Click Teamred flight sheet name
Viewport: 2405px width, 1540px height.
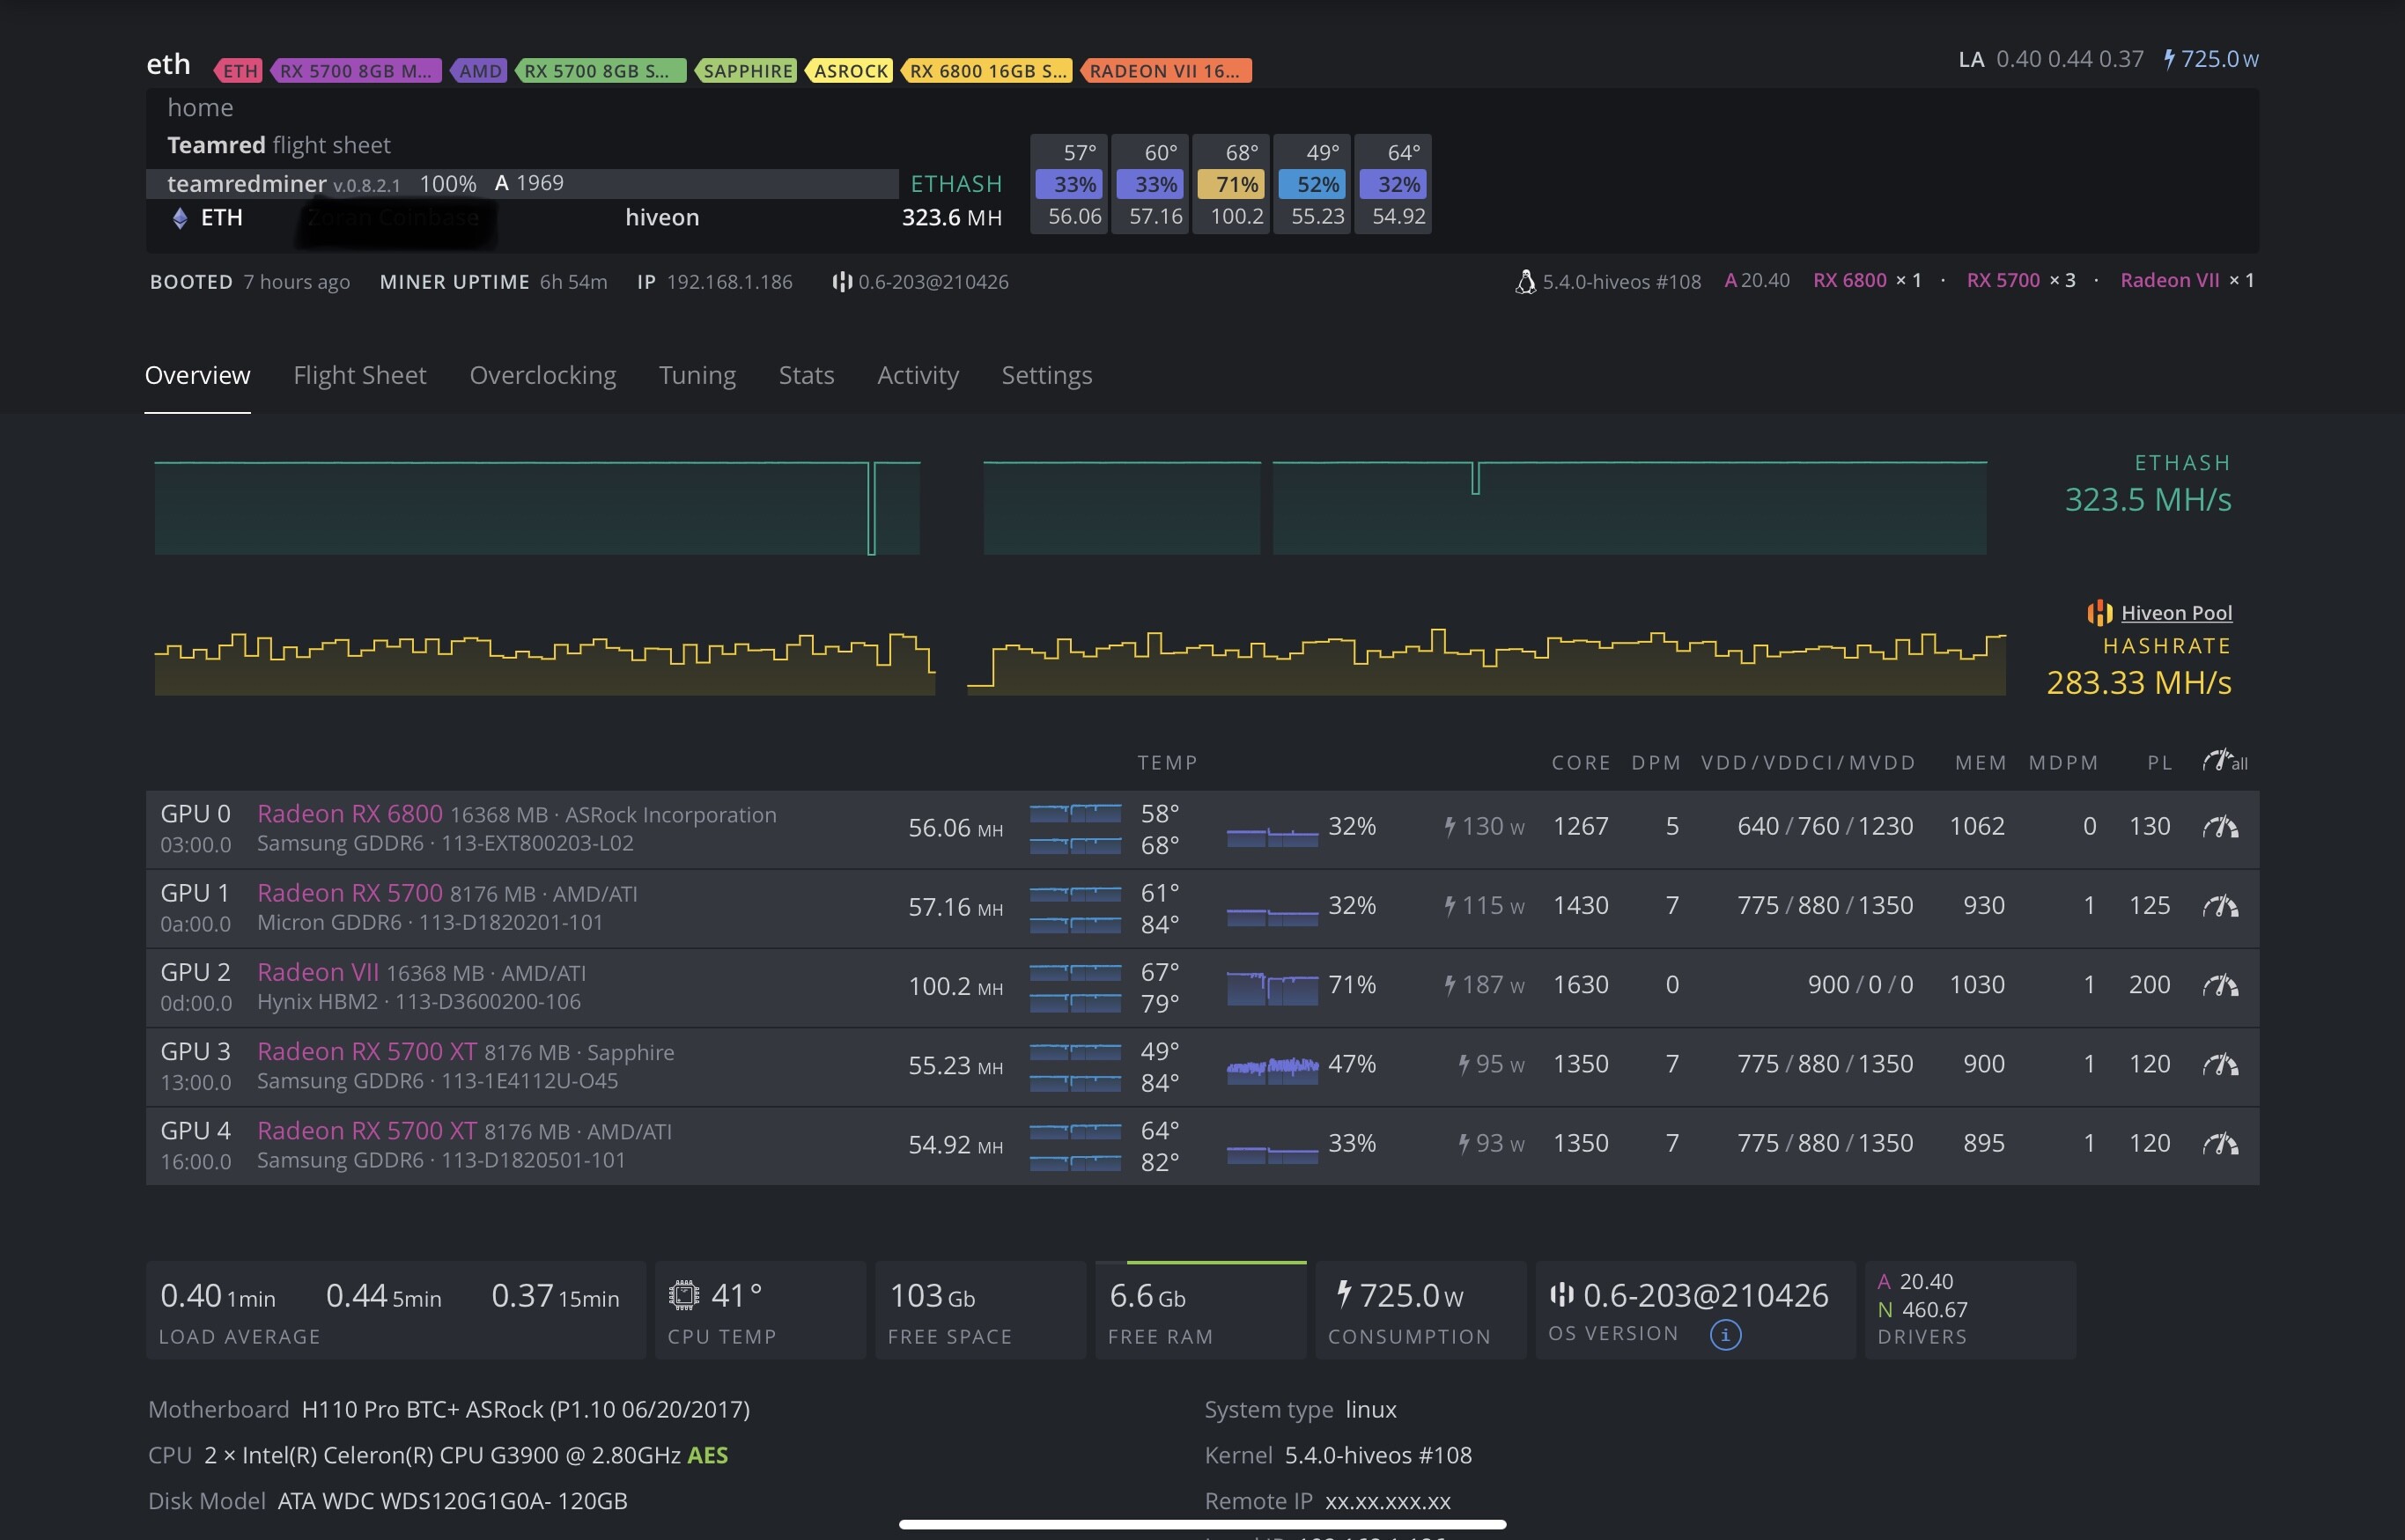[x=278, y=145]
